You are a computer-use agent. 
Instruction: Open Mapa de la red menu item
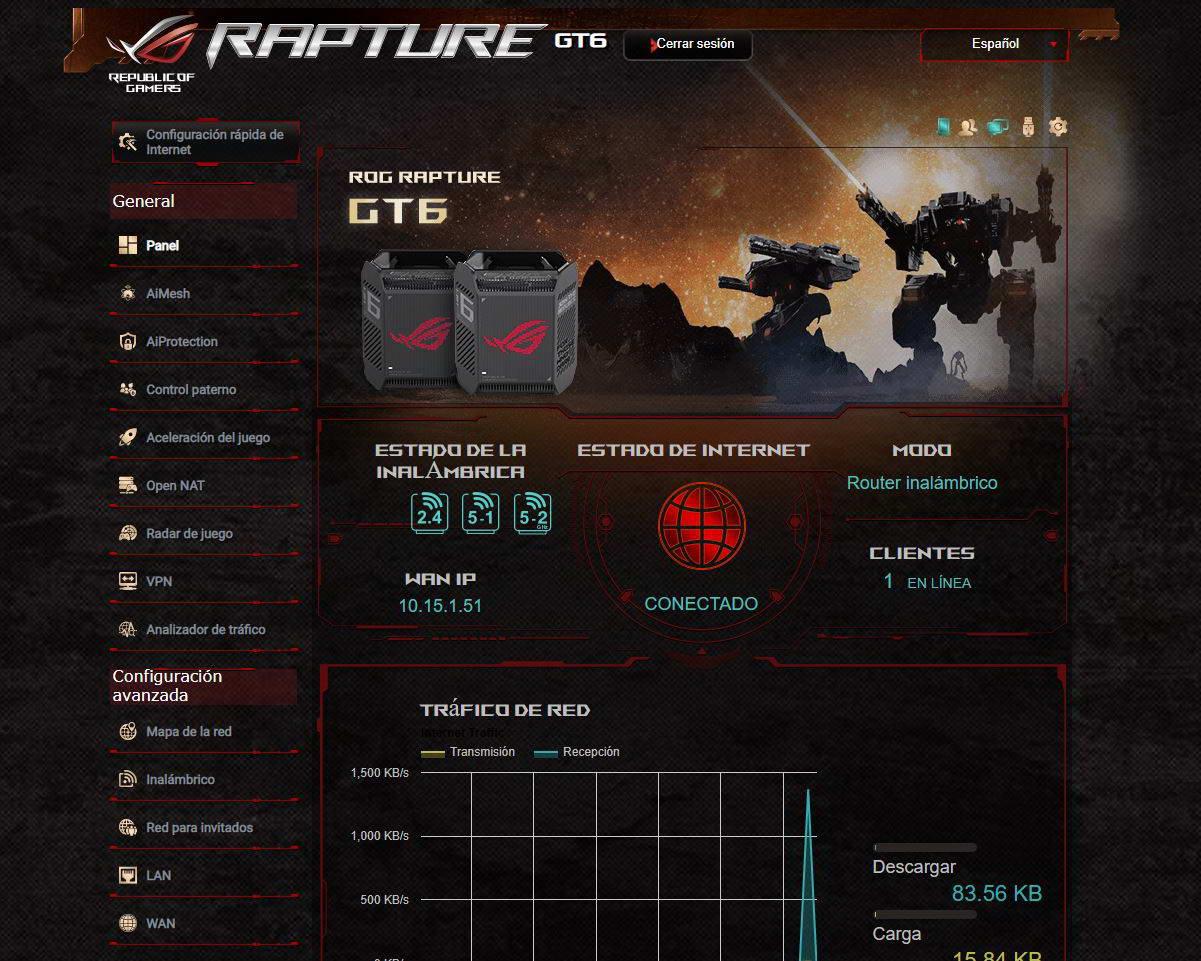204,731
